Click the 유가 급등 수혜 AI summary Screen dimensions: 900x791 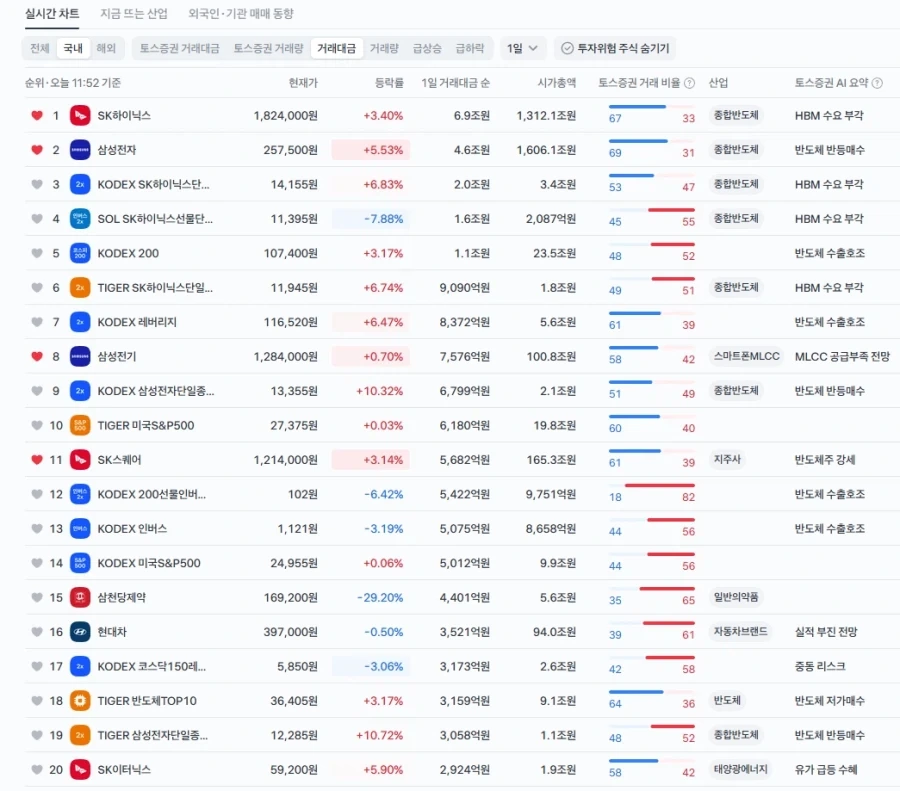(825, 770)
